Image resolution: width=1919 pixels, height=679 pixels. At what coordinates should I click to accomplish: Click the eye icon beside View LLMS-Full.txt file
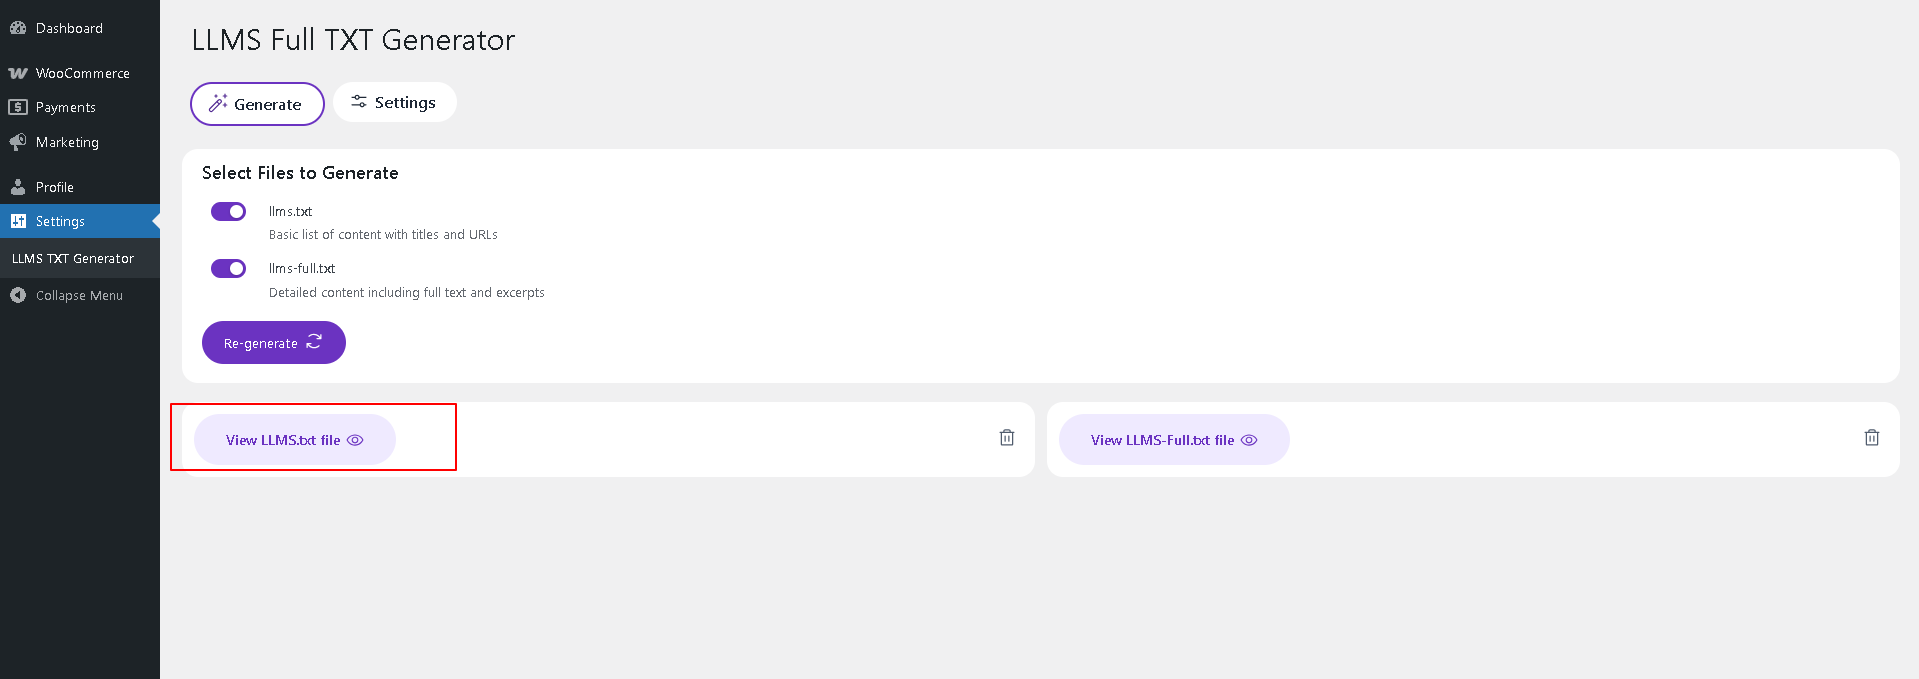tap(1249, 440)
